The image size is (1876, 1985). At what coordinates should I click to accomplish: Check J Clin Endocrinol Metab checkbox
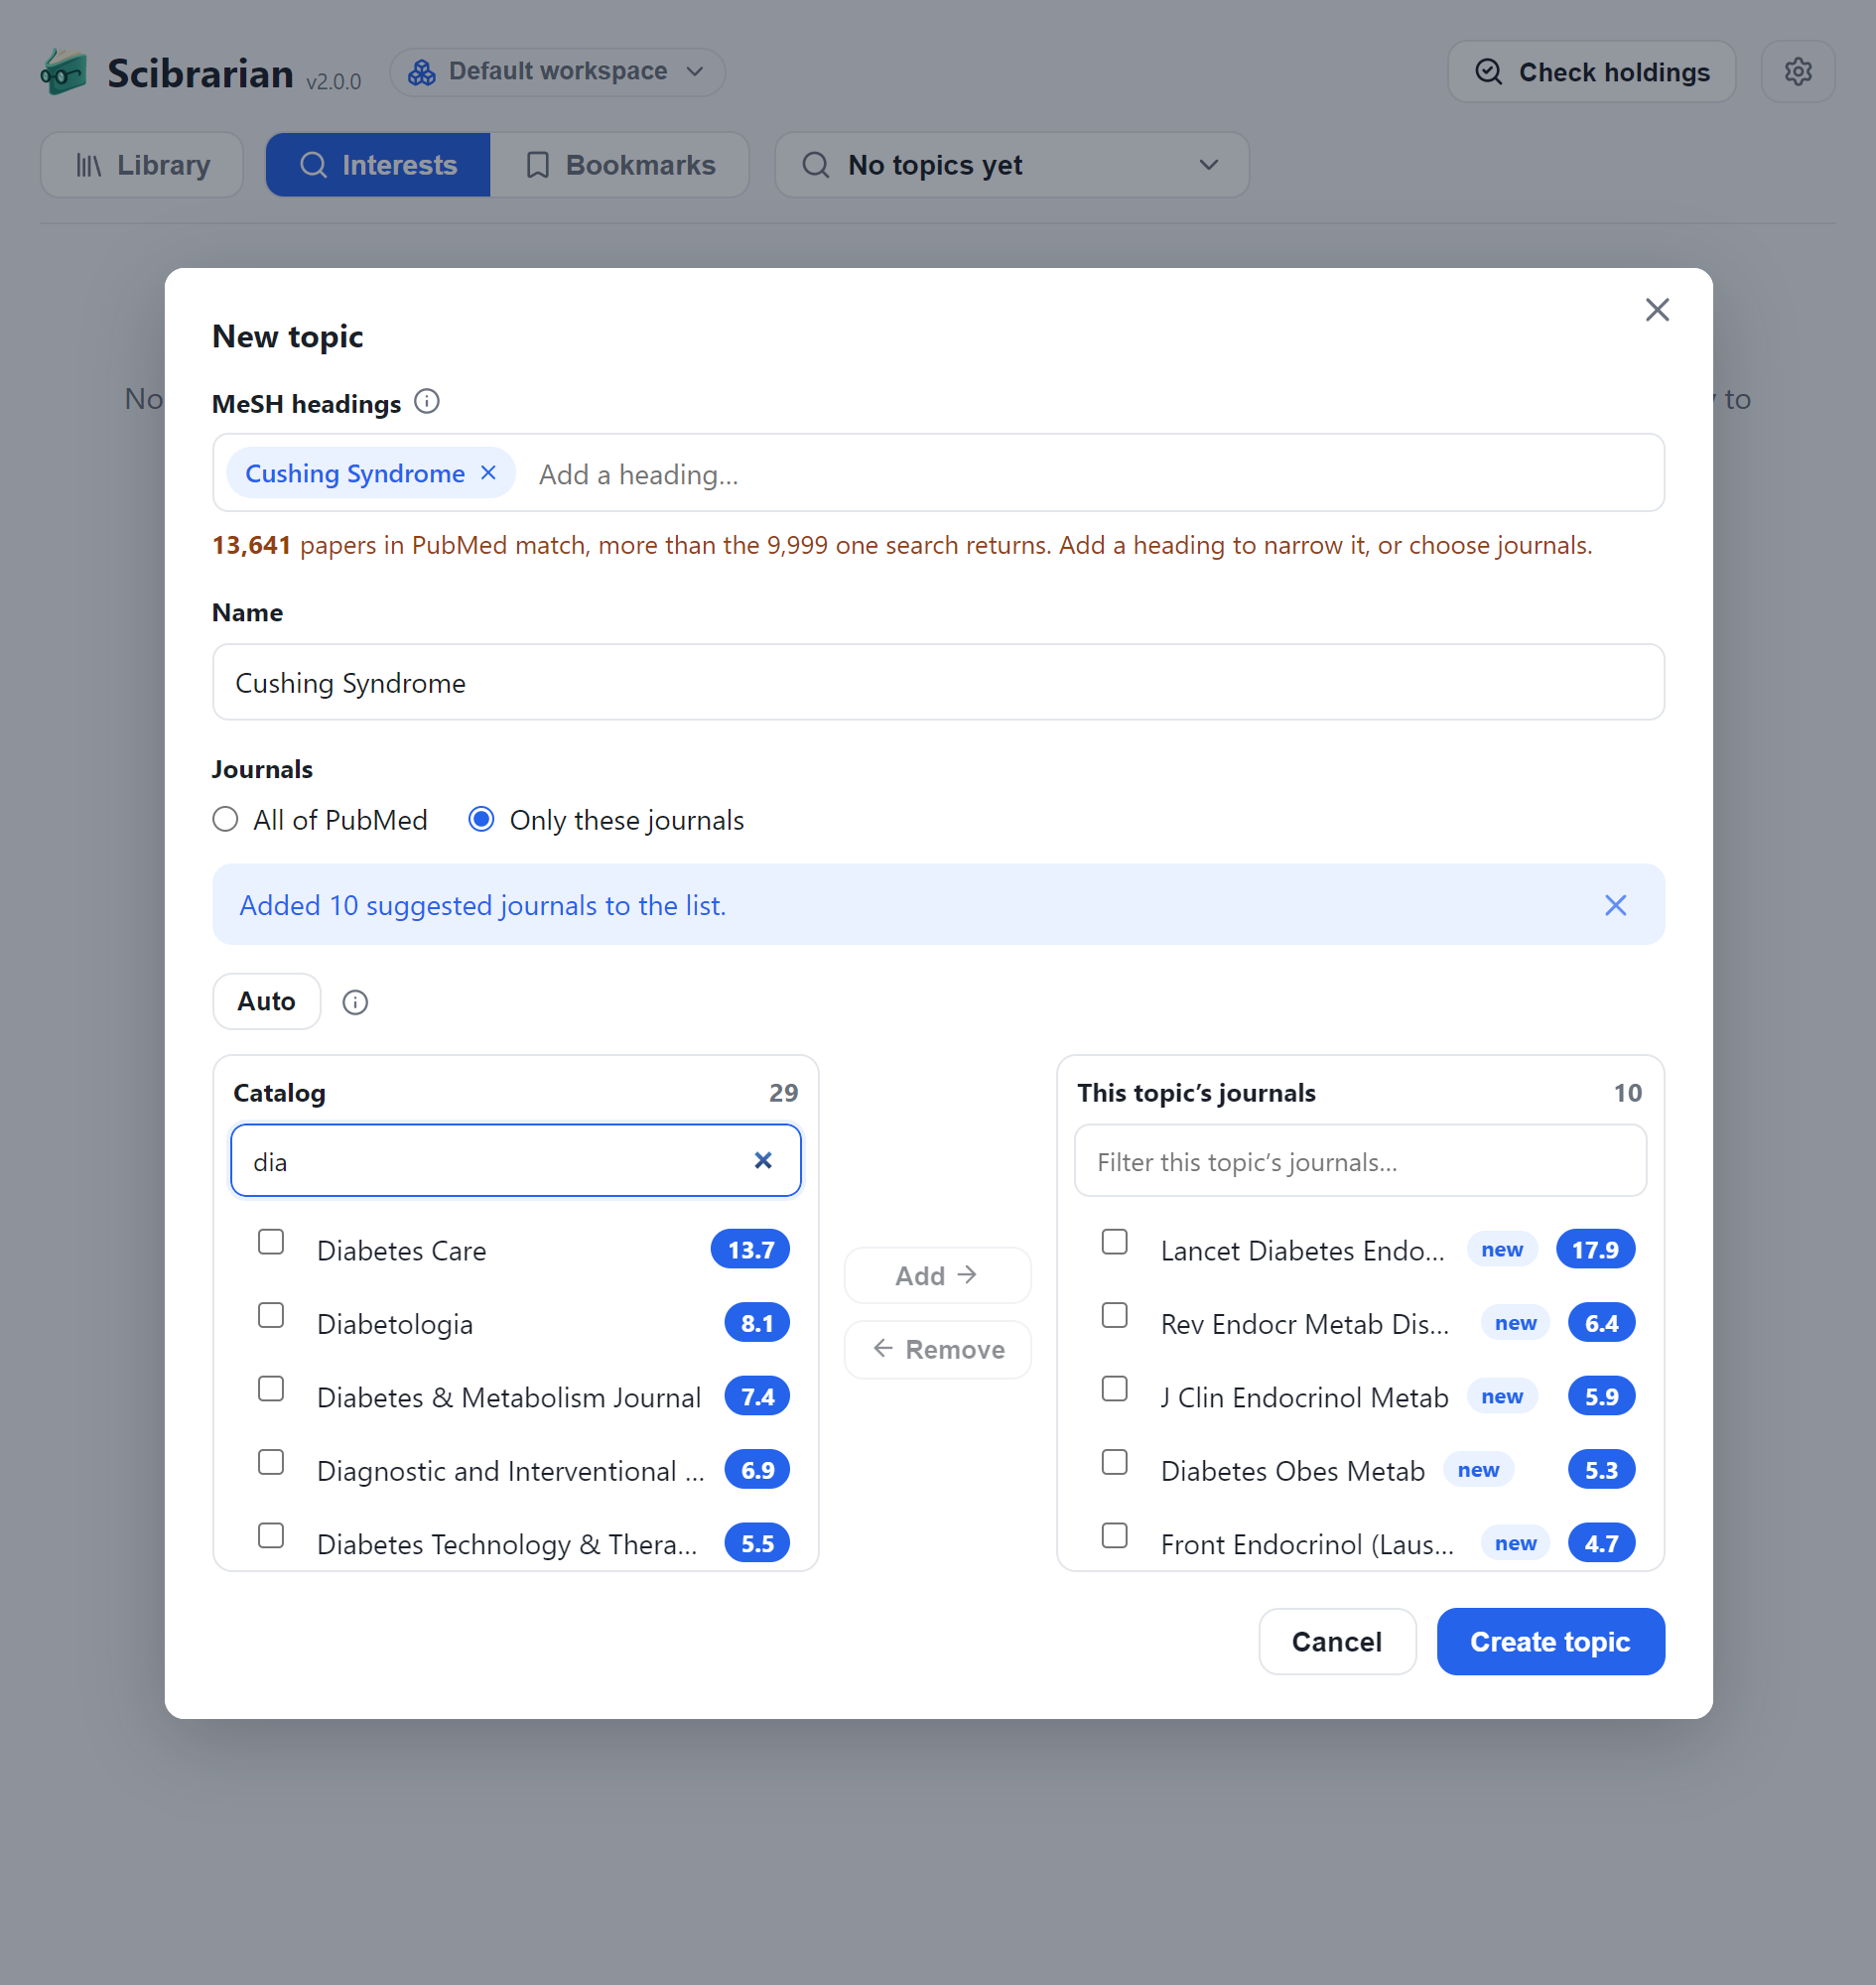1115,1389
